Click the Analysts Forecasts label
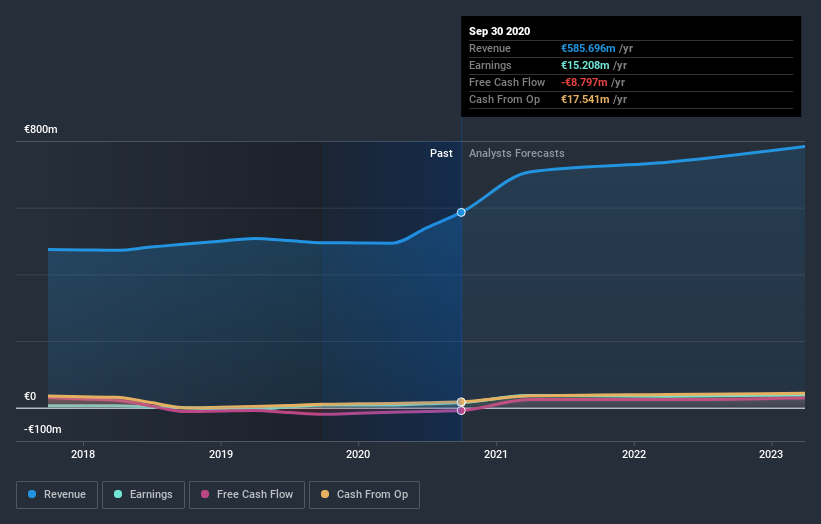The height and width of the screenshot is (524, 821). (516, 153)
